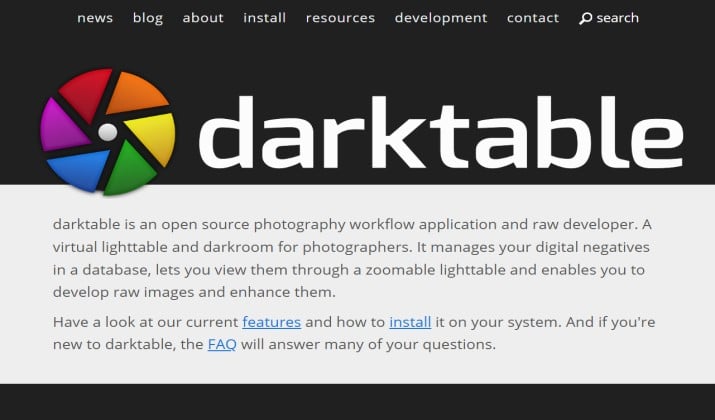
Task: Click the colorful darktable aperture logo
Action: click(x=108, y=131)
